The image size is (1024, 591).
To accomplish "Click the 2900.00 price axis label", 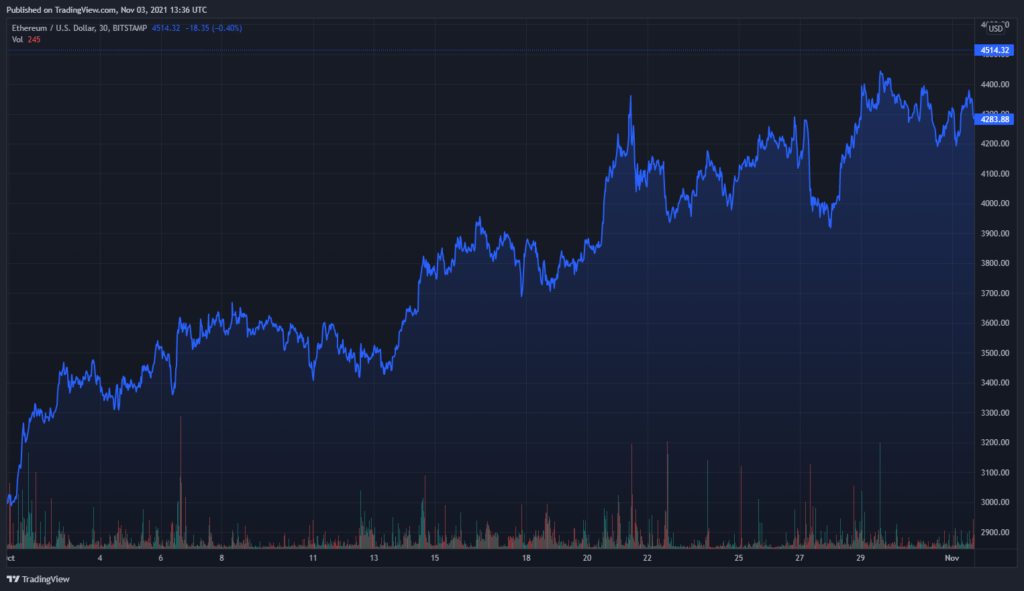I will coord(995,532).
